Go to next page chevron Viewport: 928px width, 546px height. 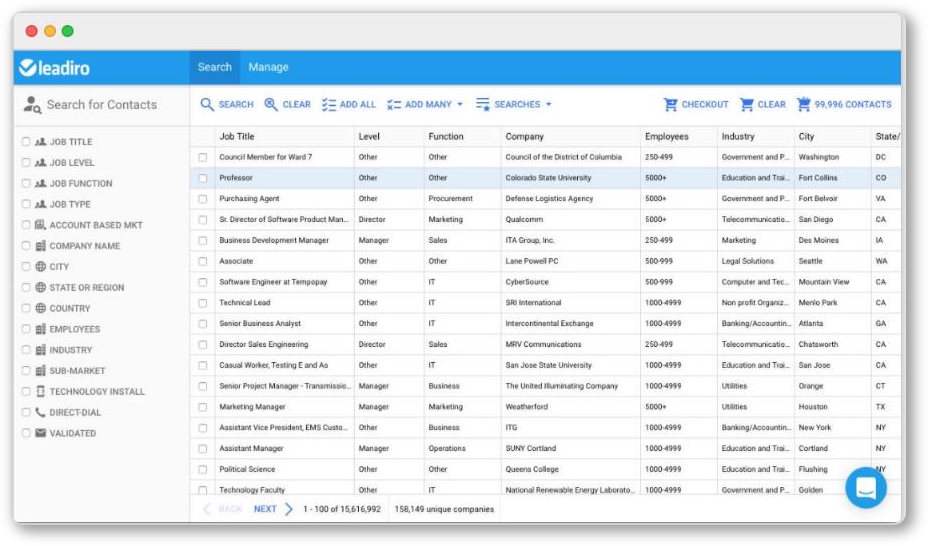288,509
